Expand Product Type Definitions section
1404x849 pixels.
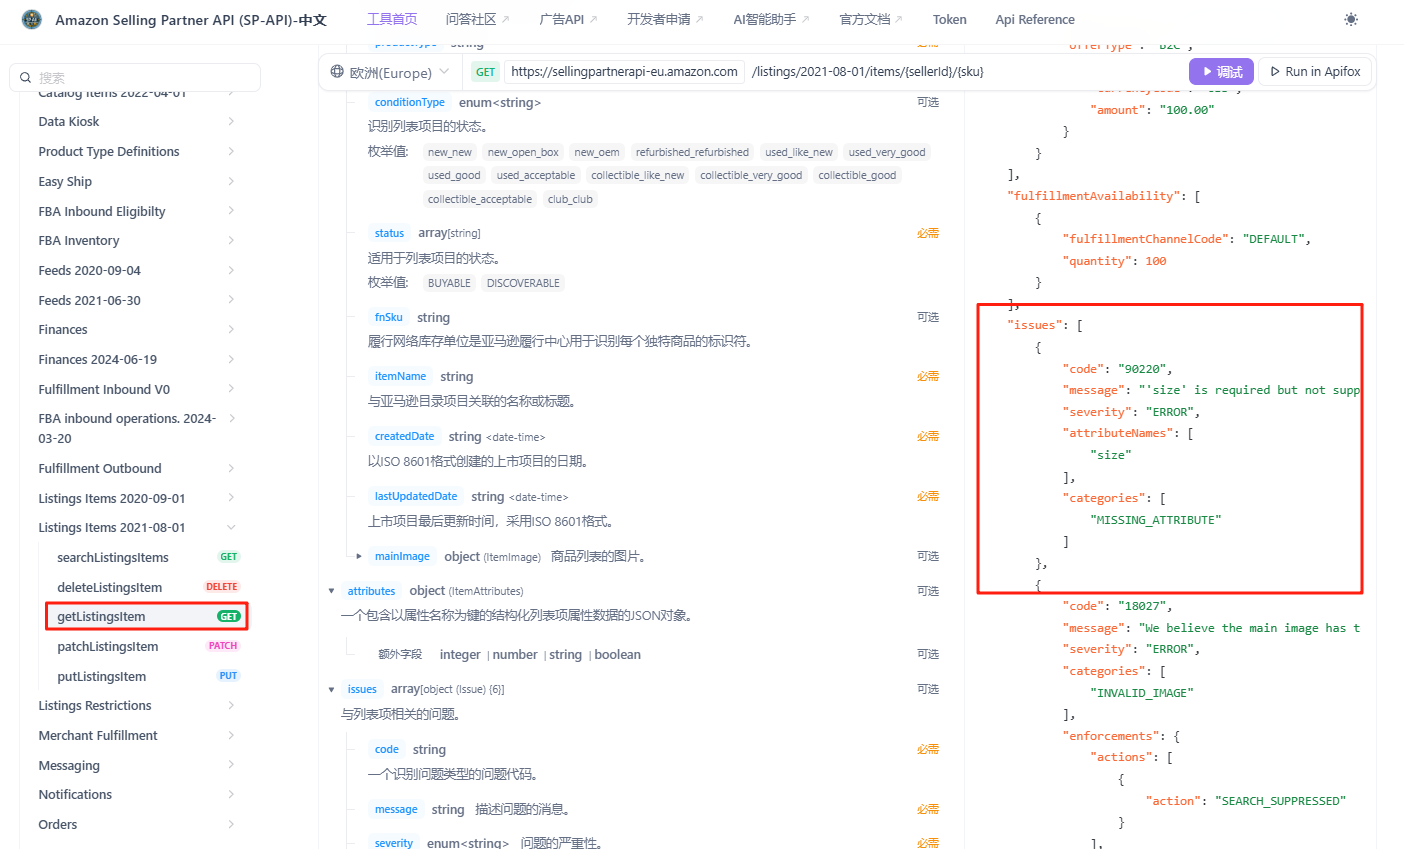tap(136, 151)
